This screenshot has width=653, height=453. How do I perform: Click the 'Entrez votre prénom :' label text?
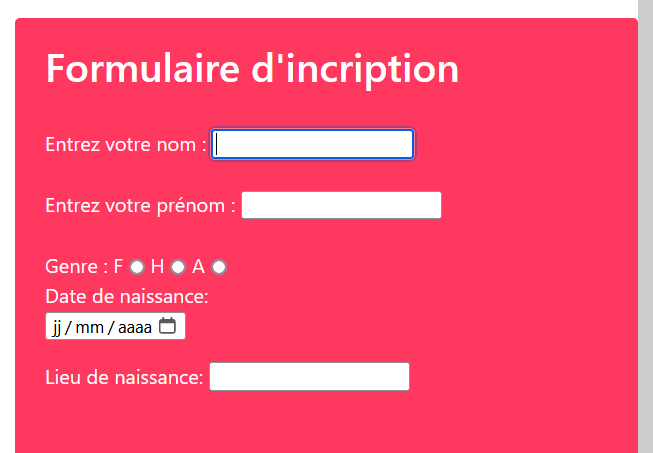140,206
